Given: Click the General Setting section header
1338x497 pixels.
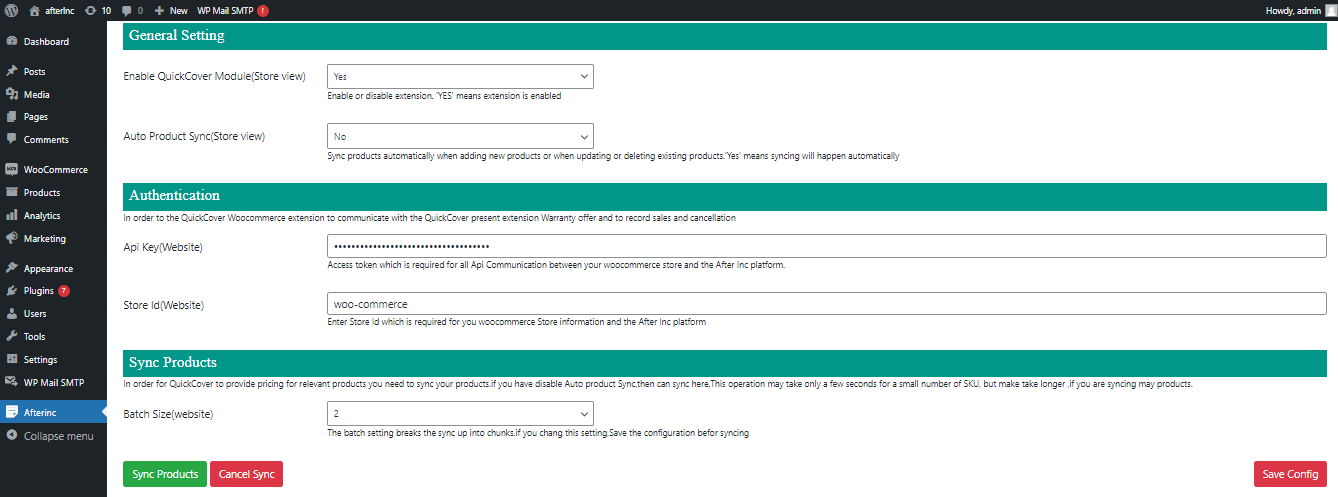Looking at the screenshot, I should (725, 36).
